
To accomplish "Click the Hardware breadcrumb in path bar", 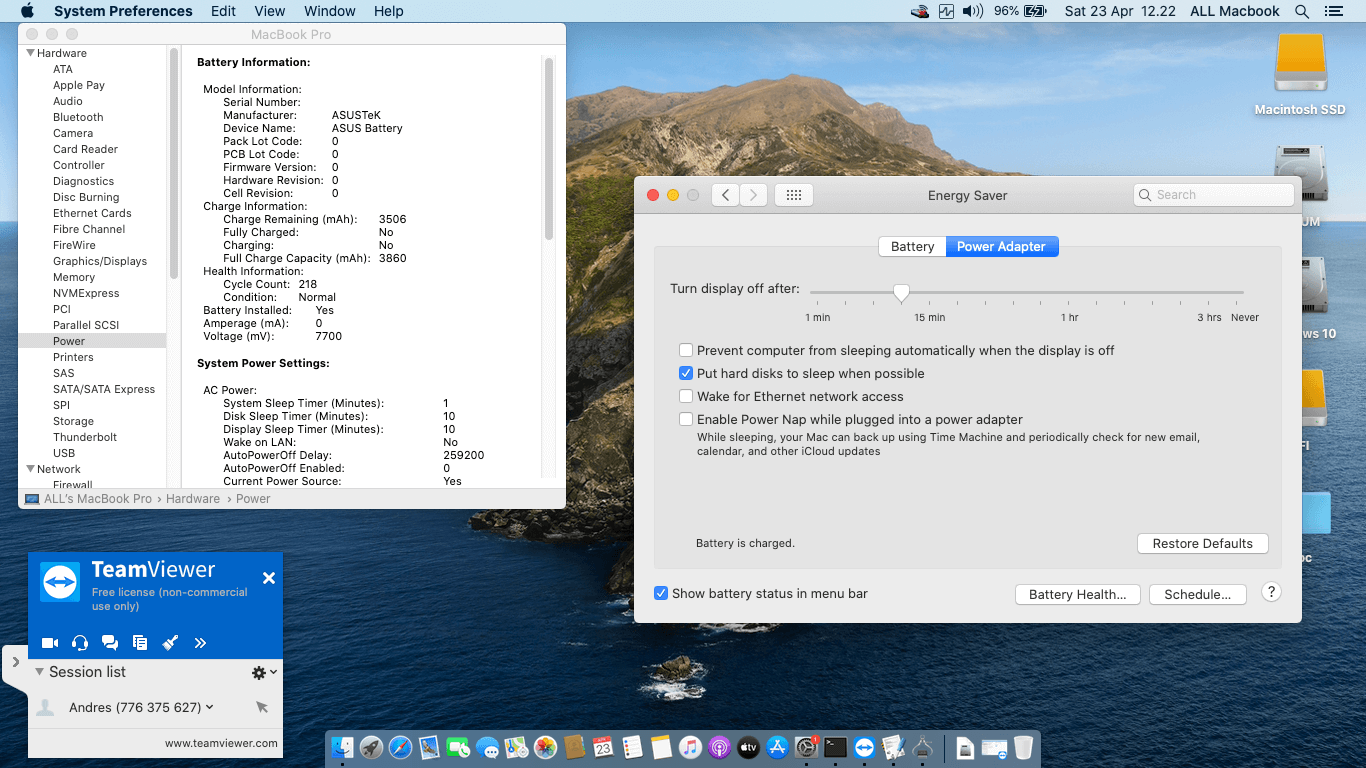I will 193,499.
